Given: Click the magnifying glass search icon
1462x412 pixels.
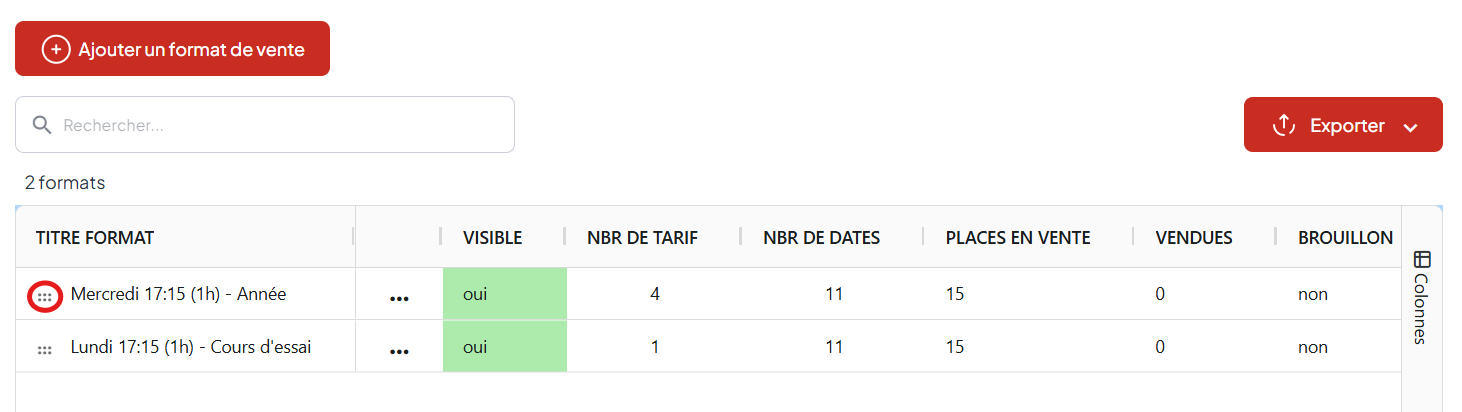Looking at the screenshot, I should (x=41, y=125).
